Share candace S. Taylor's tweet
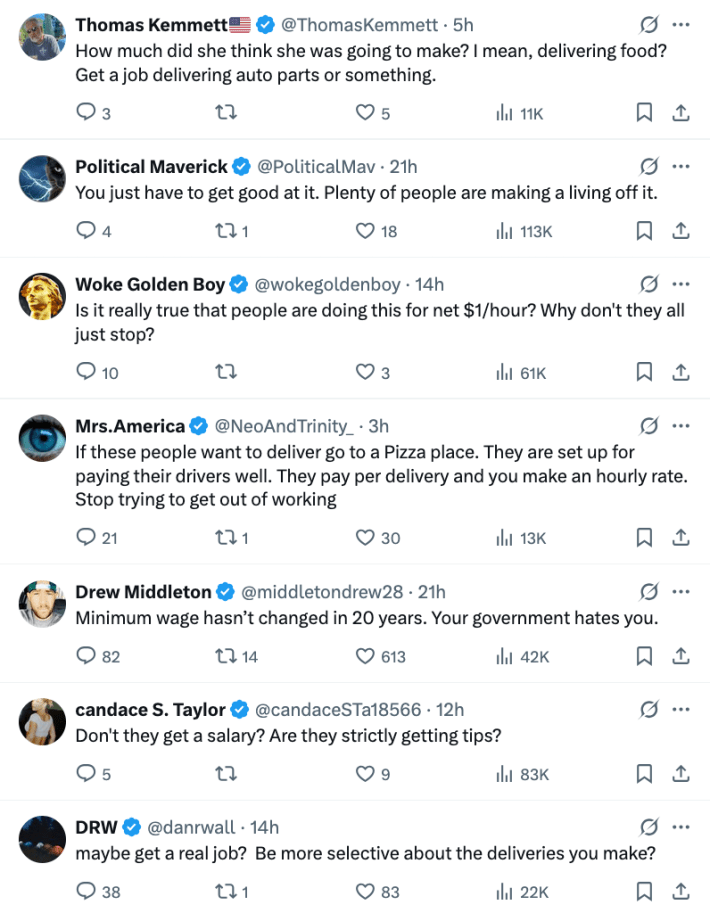This screenshot has width=710, height=913. pos(680,773)
